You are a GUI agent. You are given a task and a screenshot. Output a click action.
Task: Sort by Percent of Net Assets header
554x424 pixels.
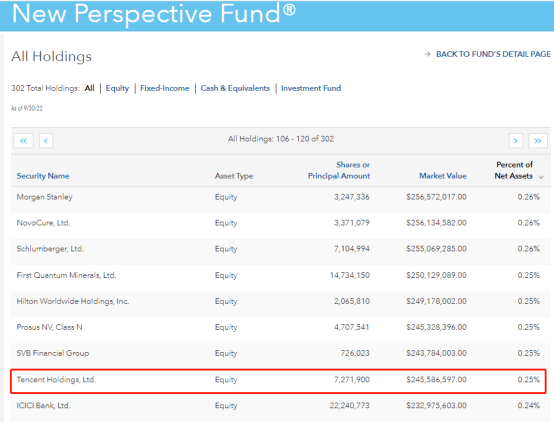514,170
